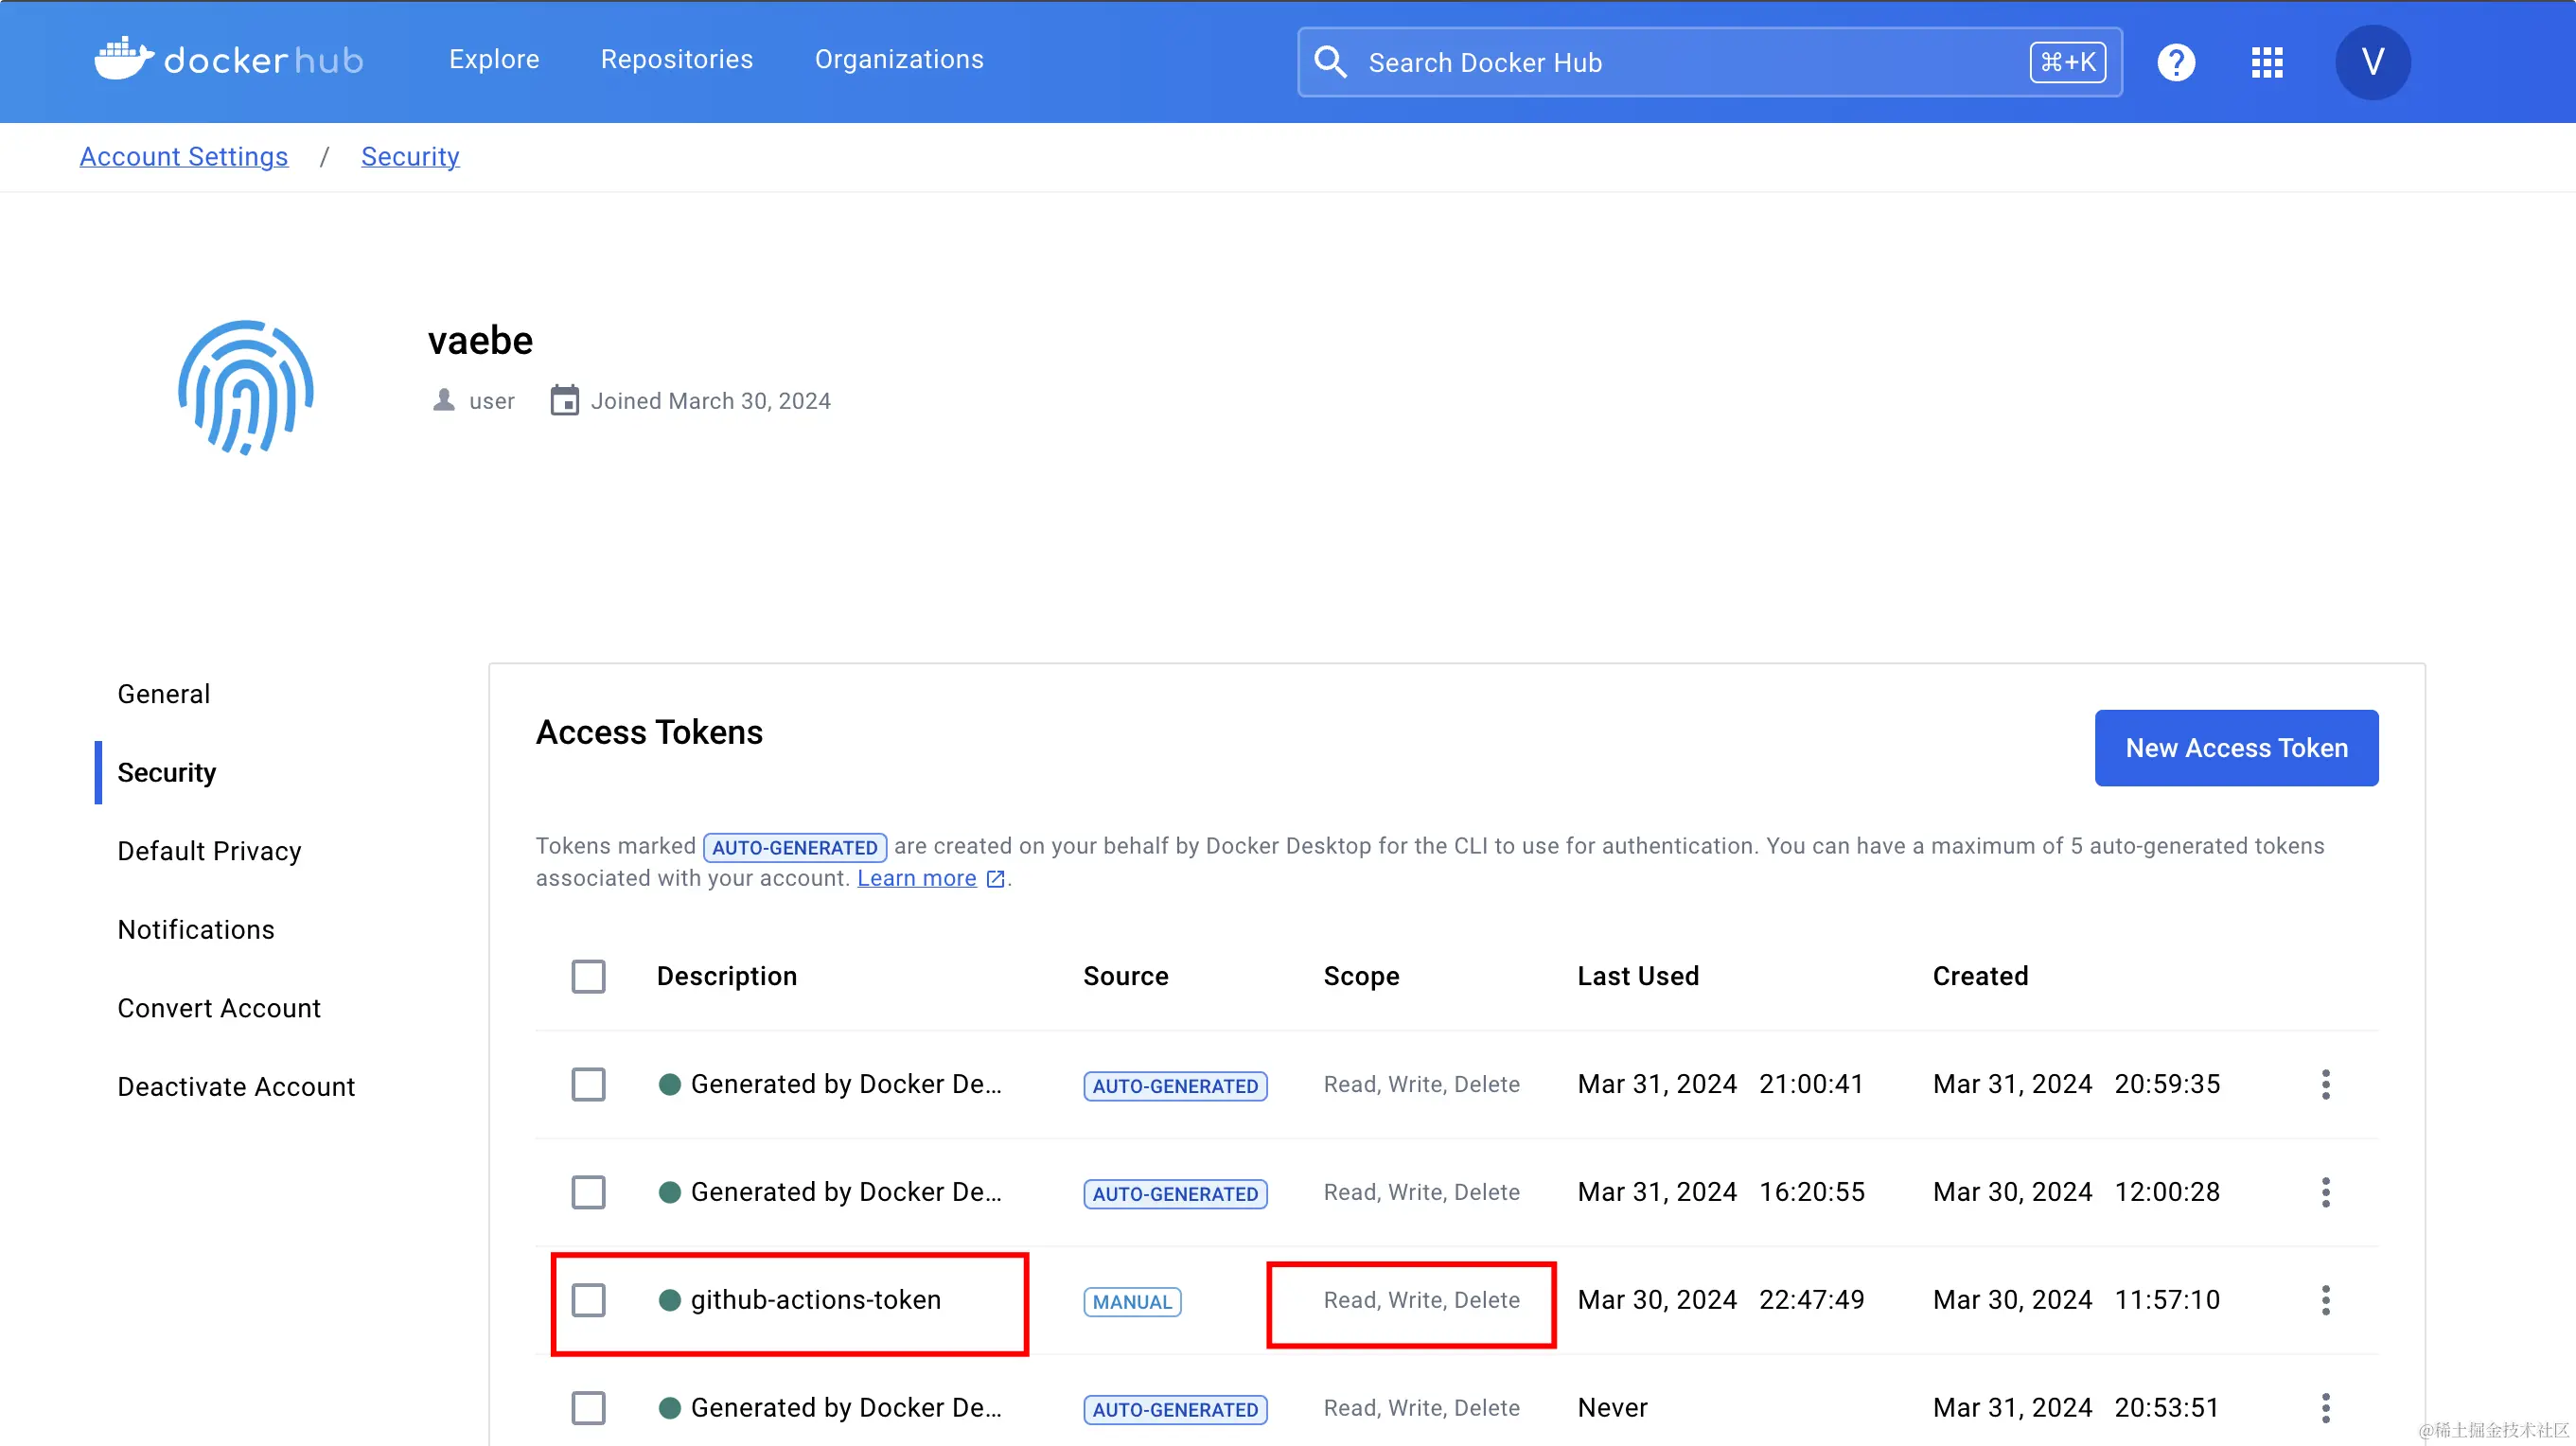This screenshot has width=2576, height=1446.
Task: Open Default Privacy settings
Action: coord(209,851)
